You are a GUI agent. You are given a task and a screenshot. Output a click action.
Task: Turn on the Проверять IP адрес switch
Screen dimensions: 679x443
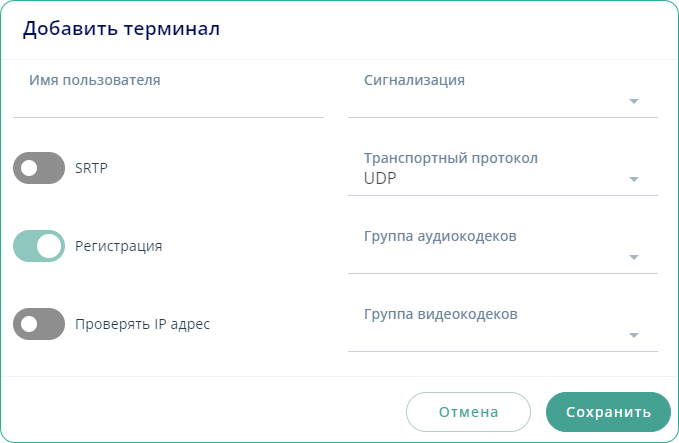pyautogui.click(x=39, y=323)
